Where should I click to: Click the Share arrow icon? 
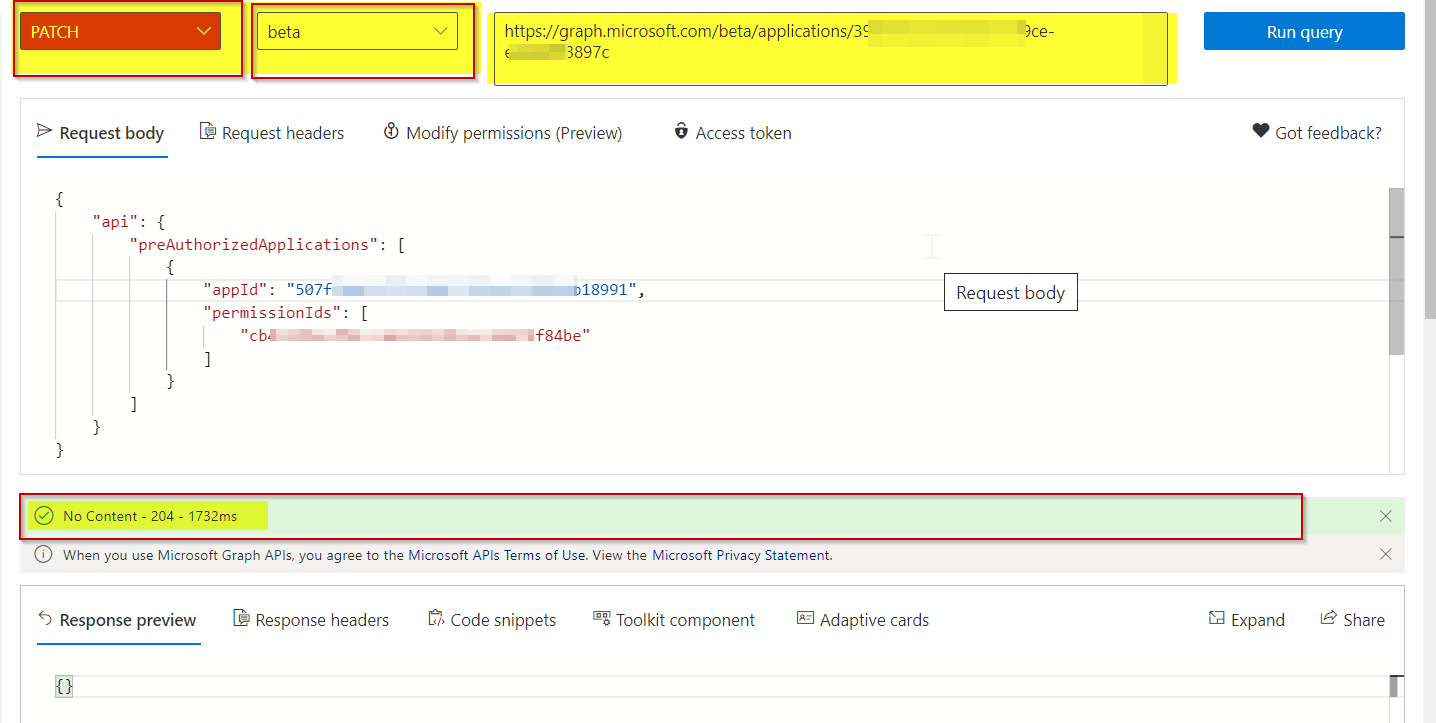(1329, 618)
